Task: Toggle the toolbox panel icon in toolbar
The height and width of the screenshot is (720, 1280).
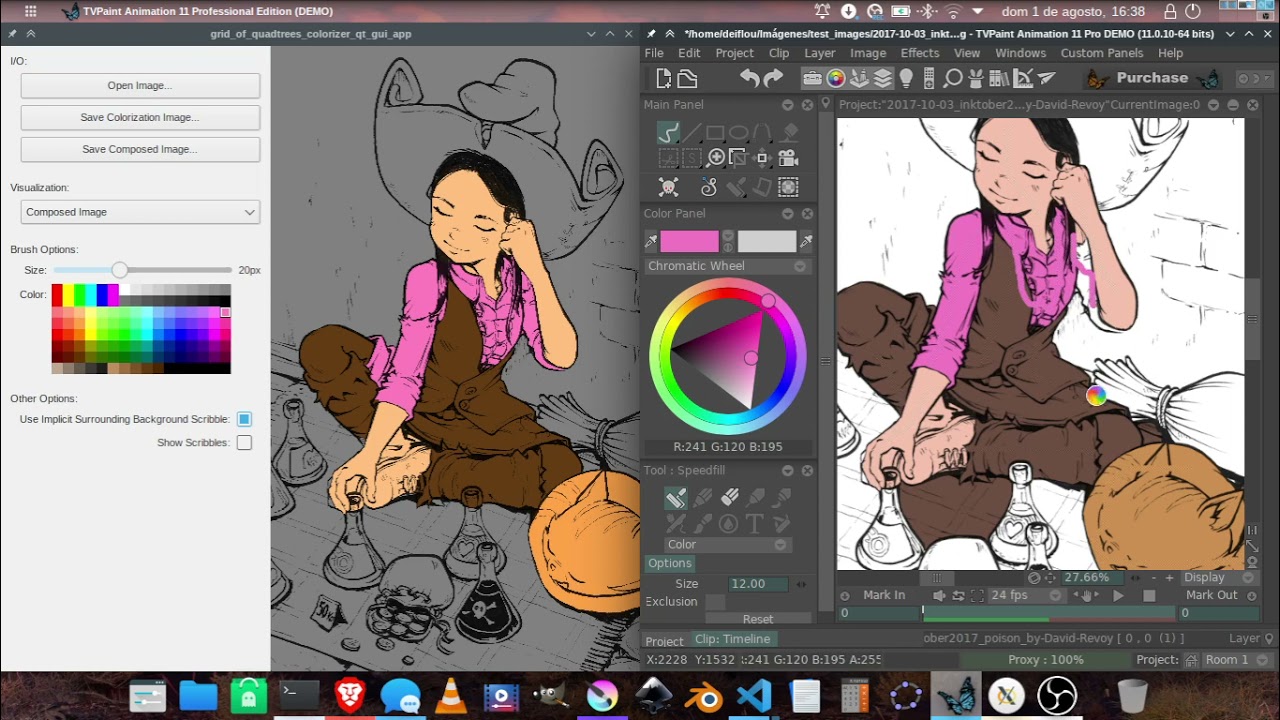Action: pyautogui.click(x=812, y=78)
